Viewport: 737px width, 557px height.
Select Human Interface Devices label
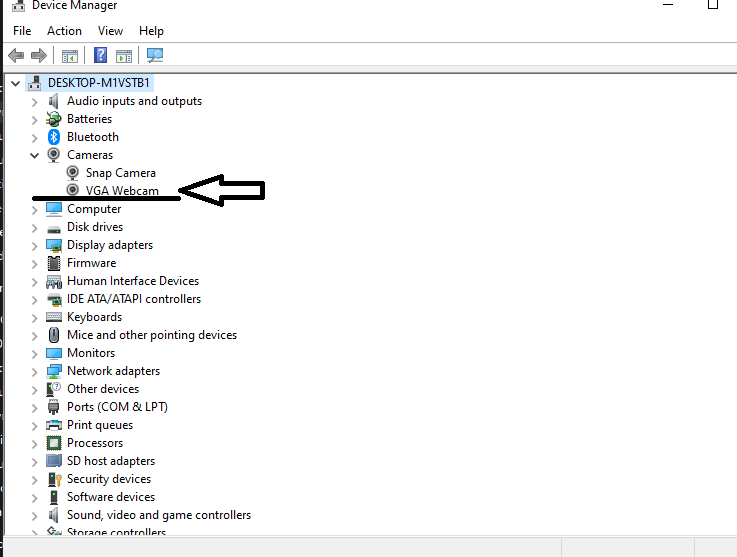coord(133,281)
